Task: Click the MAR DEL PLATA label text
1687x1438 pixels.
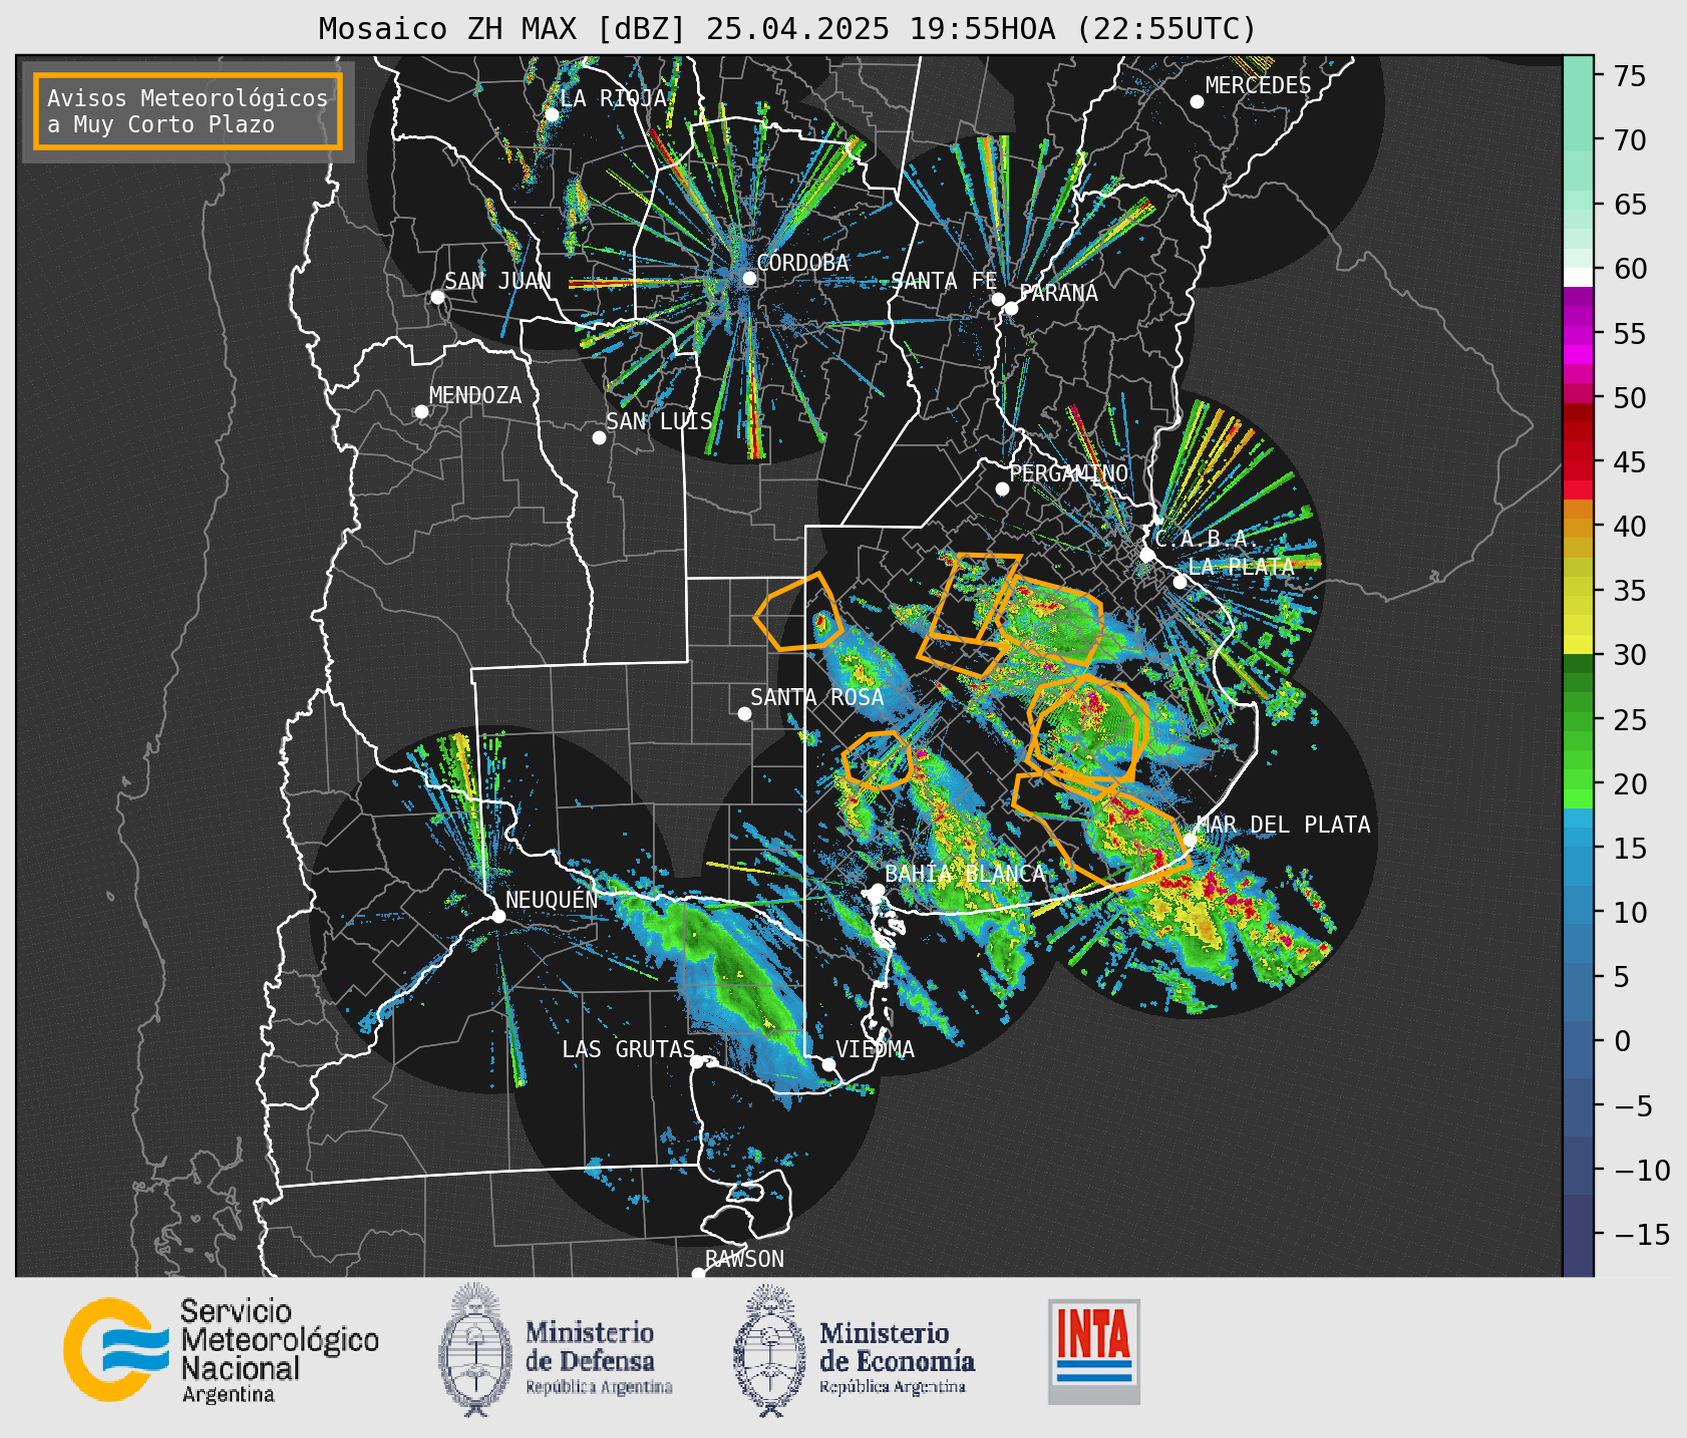Action: 1283,825
